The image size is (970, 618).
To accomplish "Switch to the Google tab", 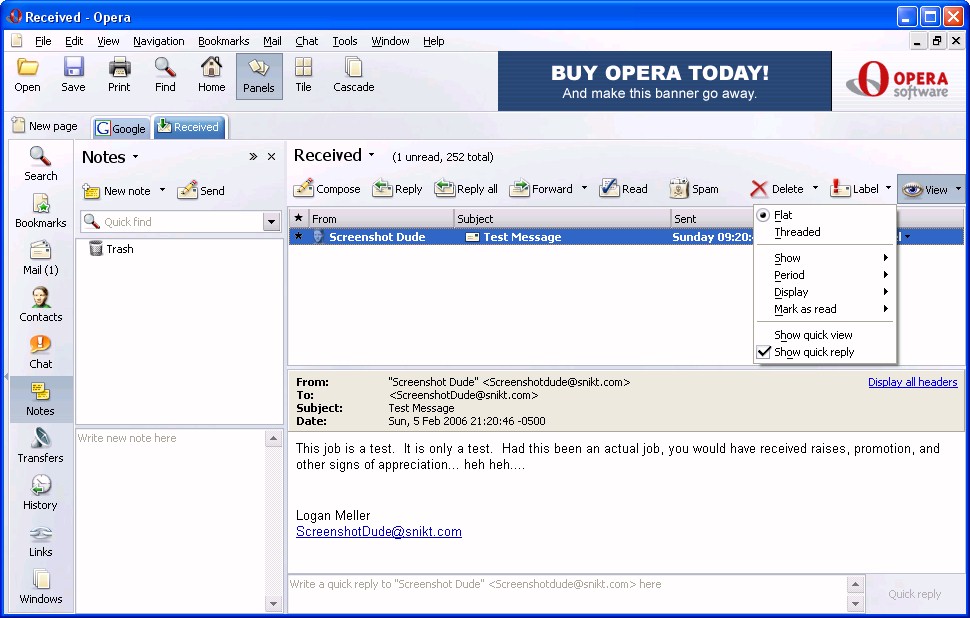I will coord(121,128).
